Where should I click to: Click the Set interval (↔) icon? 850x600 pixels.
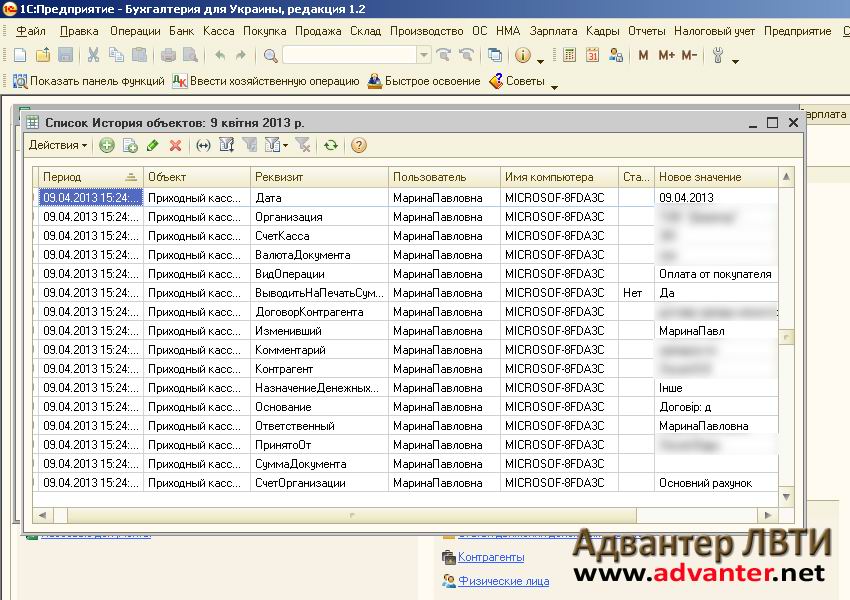(x=203, y=145)
